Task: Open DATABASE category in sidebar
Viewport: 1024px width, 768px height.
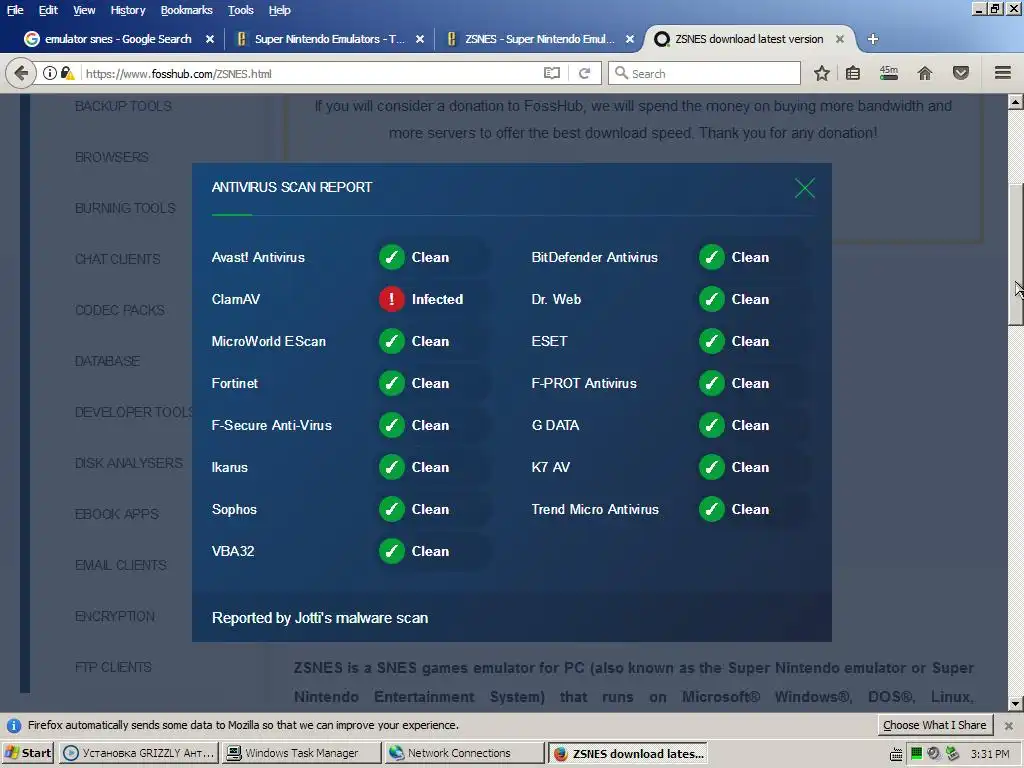Action: tap(107, 360)
